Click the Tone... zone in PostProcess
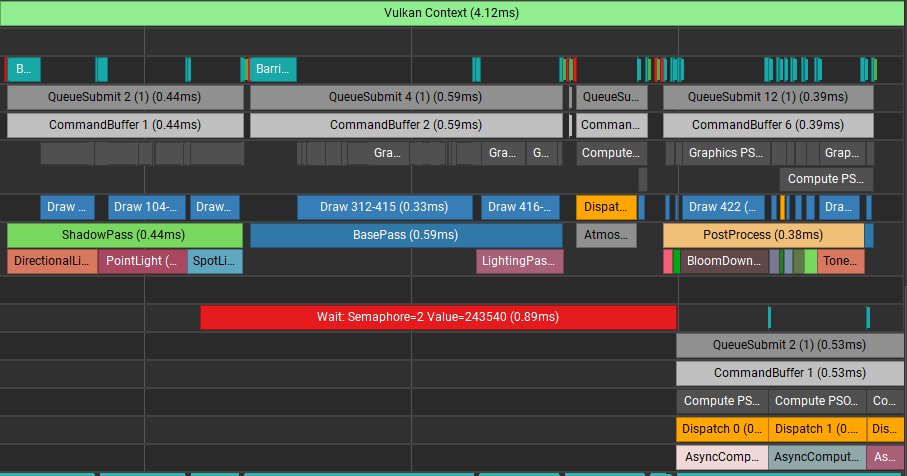Image resolution: width=907 pixels, height=476 pixels. [841, 261]
